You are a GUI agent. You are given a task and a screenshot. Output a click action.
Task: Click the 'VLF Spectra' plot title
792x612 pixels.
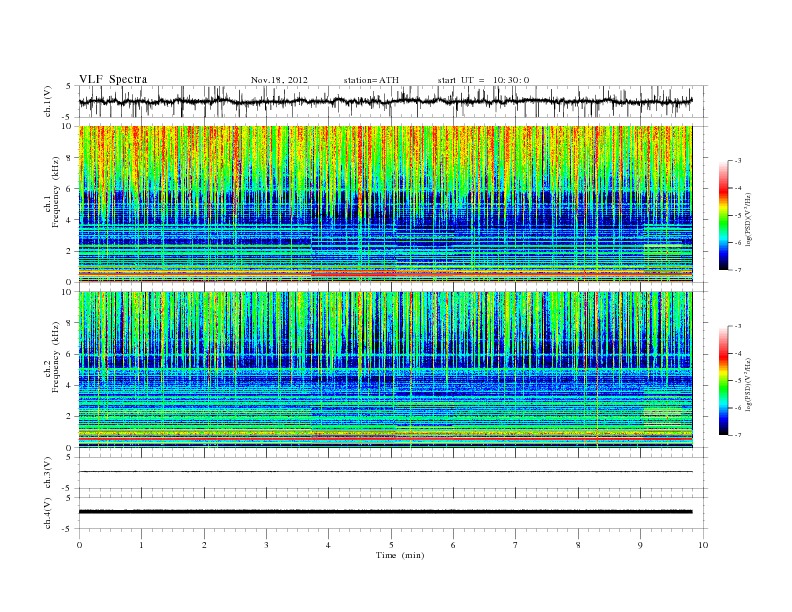(113, 79)
